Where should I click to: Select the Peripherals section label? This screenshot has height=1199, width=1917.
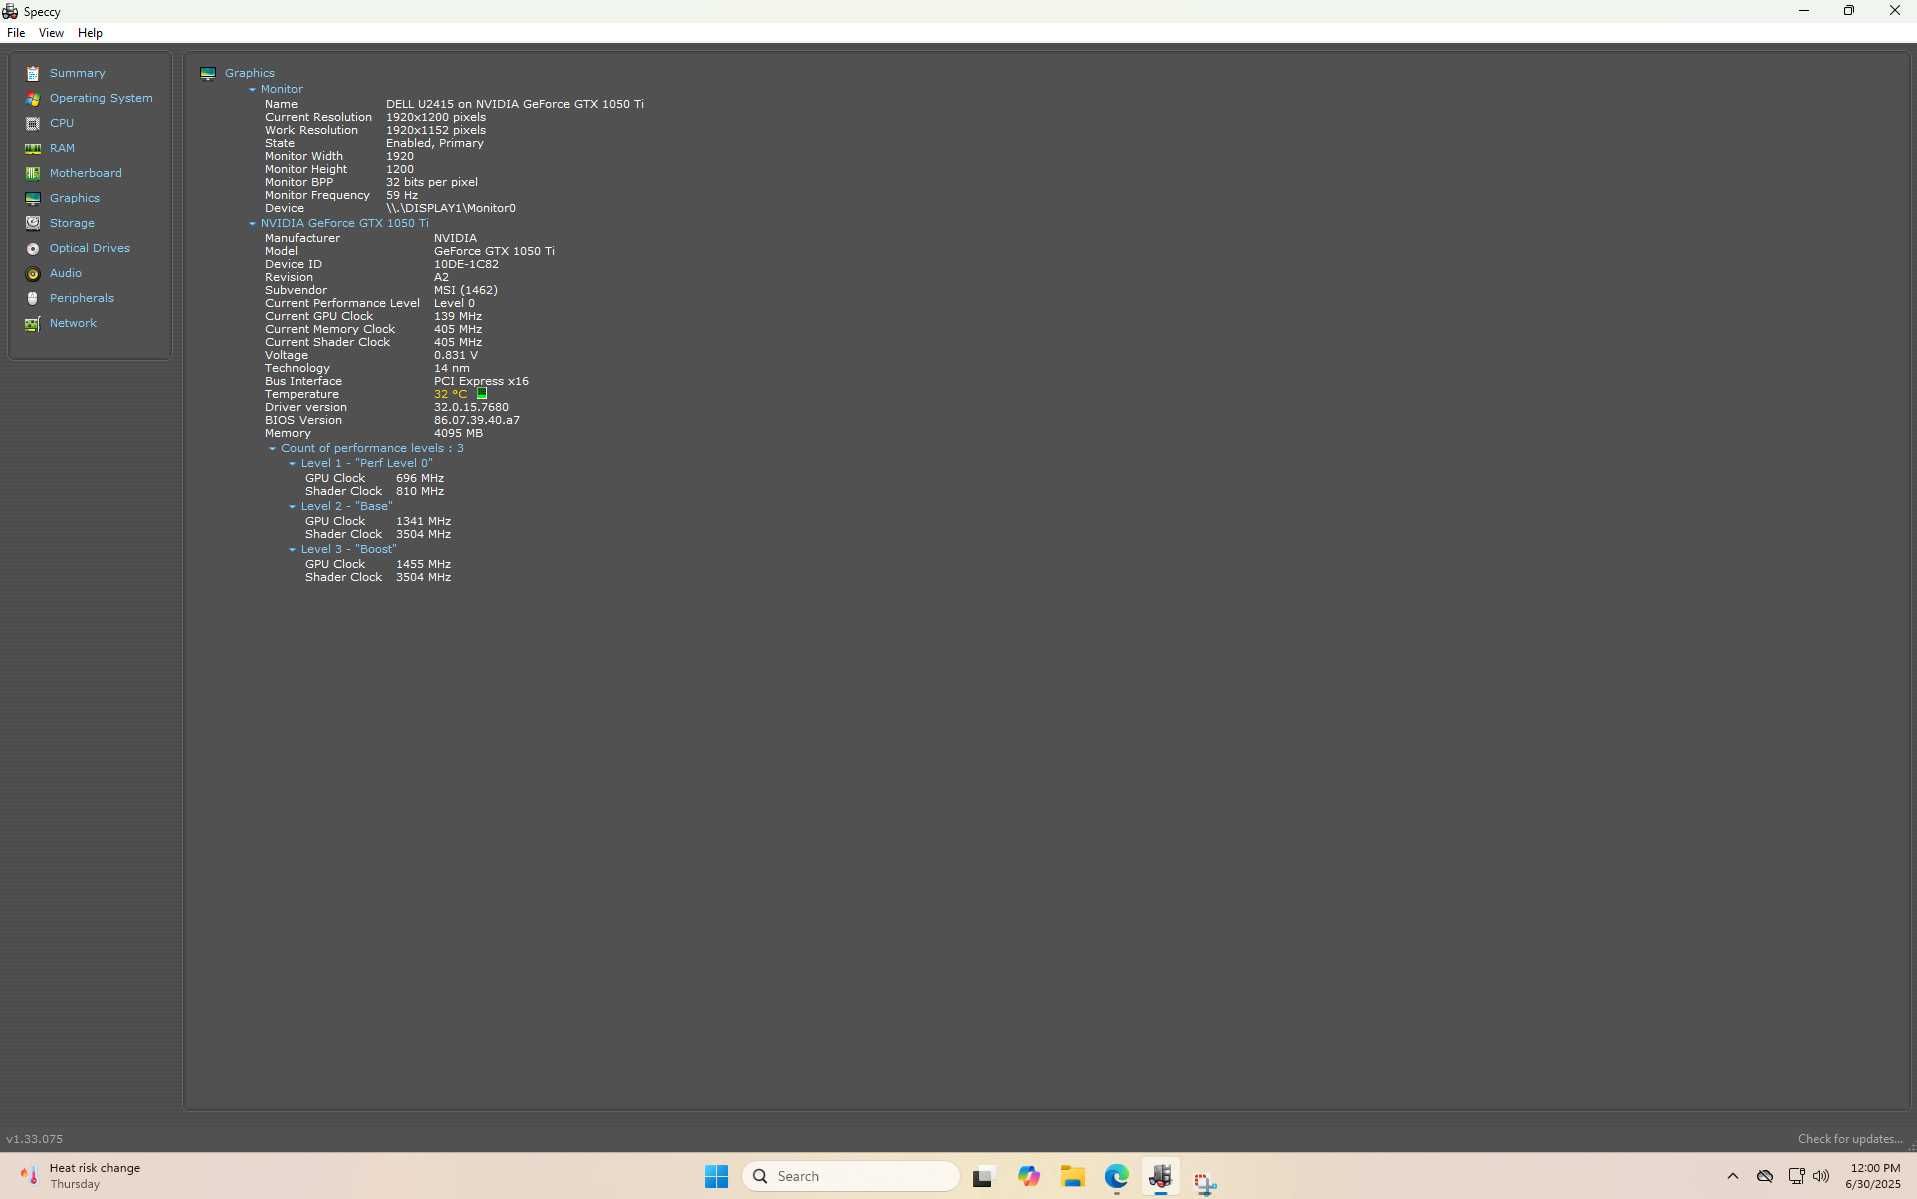[82, 298]
